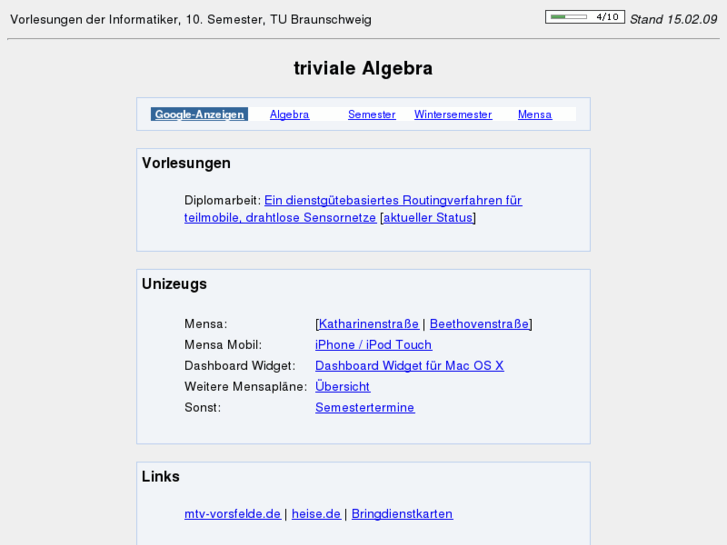
Task: Visit the mtv-vorfelde.de link
Action: 232,514
